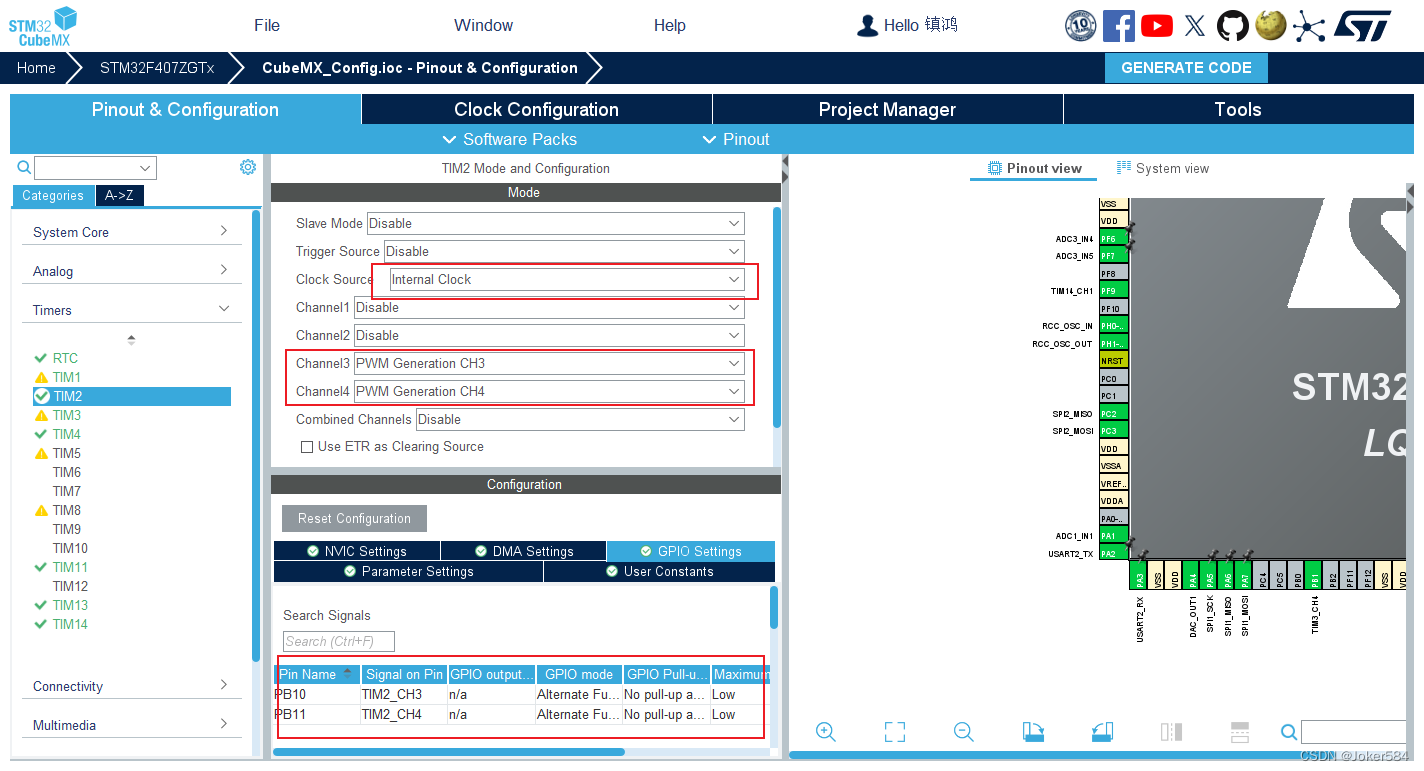This screenshot has width=1424, height=771.
Task: Open the NVIC Settings tab
Action: pyautogui.click(x=357, y=551)
